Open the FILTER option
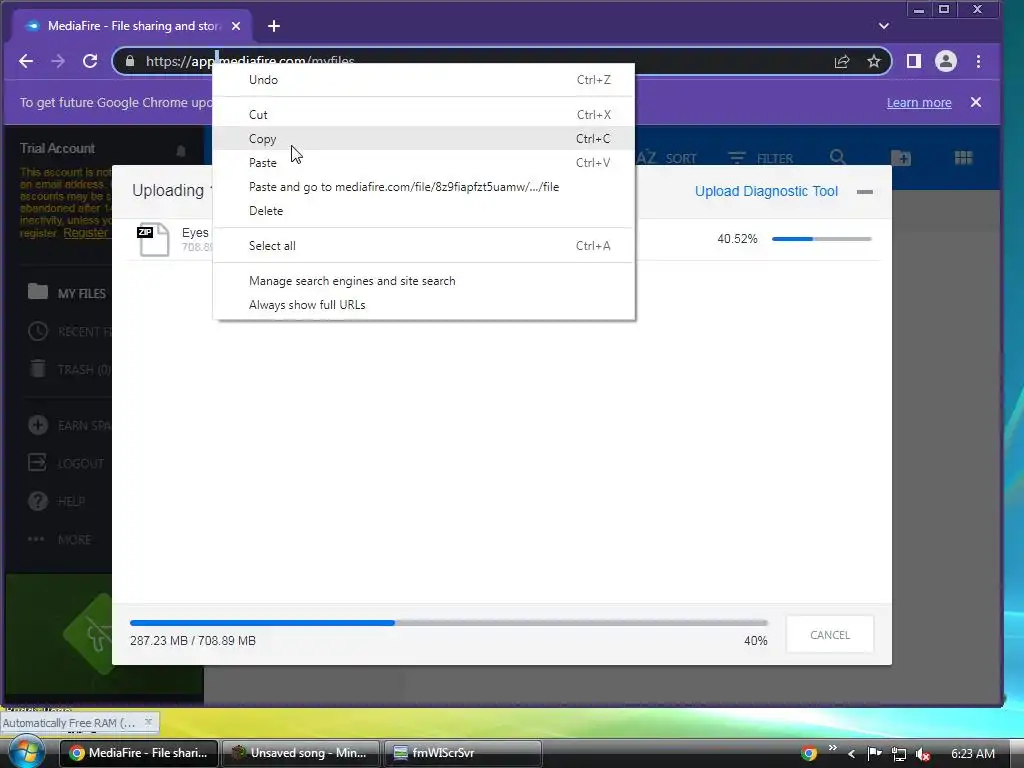The image size is (1024, 768). click(760, 158)
